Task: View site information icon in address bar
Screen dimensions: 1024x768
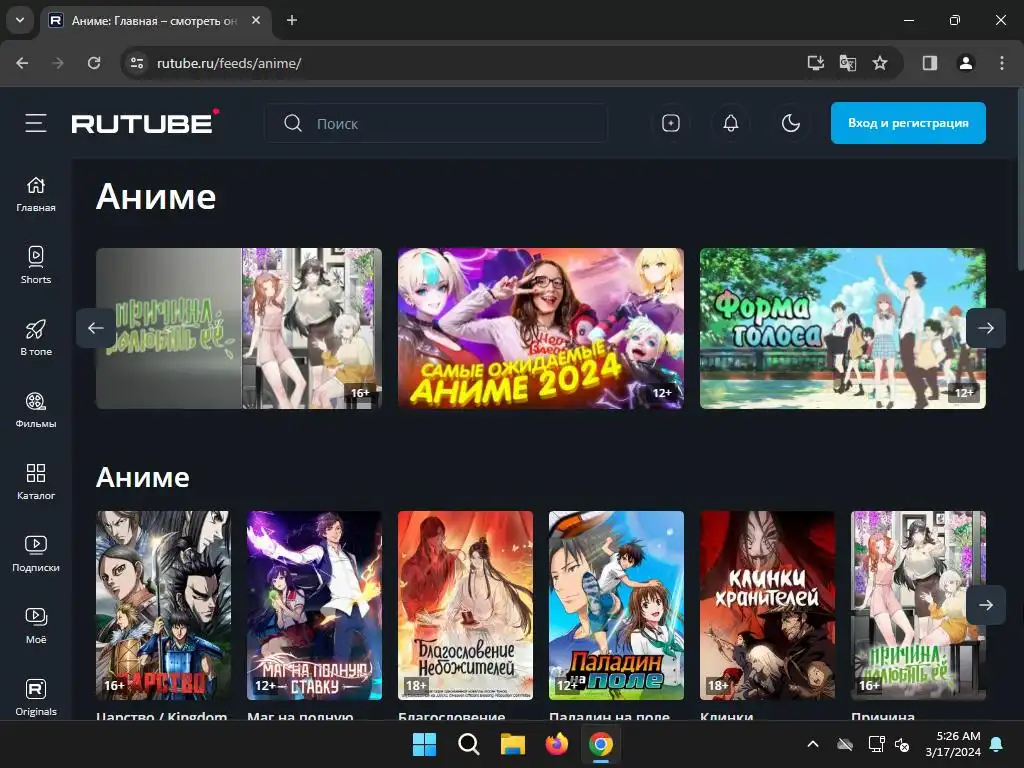Action: (x=137, y=63)
